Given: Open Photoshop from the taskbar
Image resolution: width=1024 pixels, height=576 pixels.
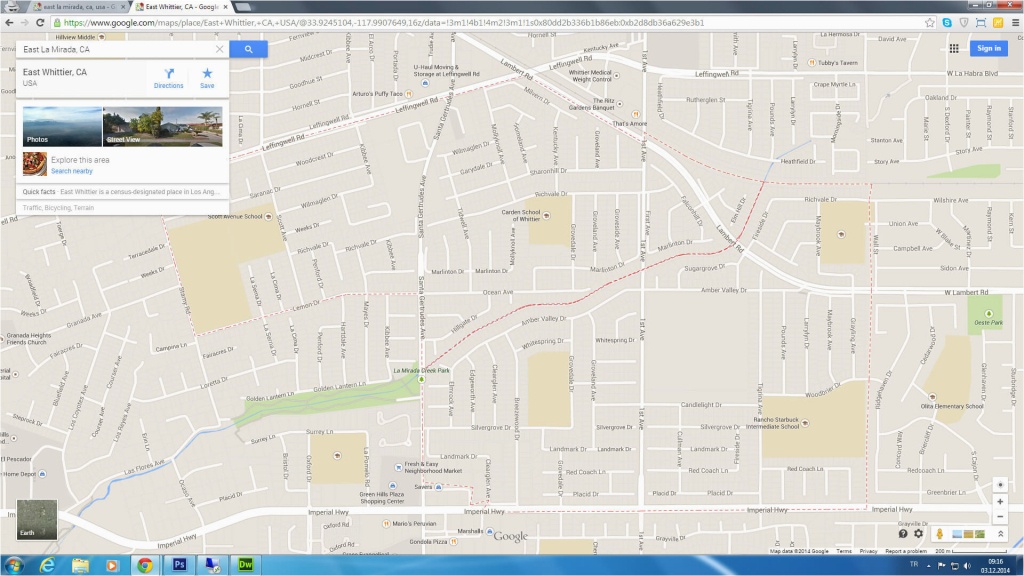Looking at the screenshot, I should click(180, 565).
